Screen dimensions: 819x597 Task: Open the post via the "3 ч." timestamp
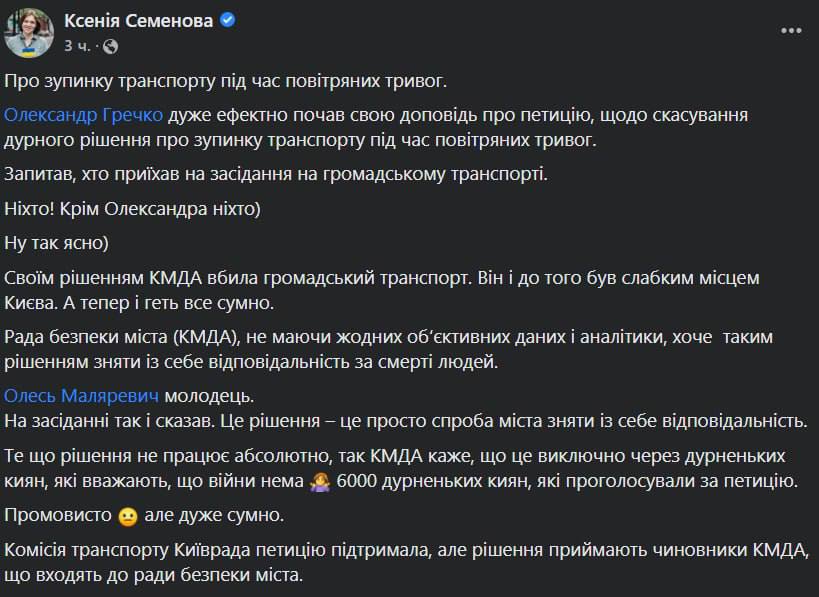78,46
